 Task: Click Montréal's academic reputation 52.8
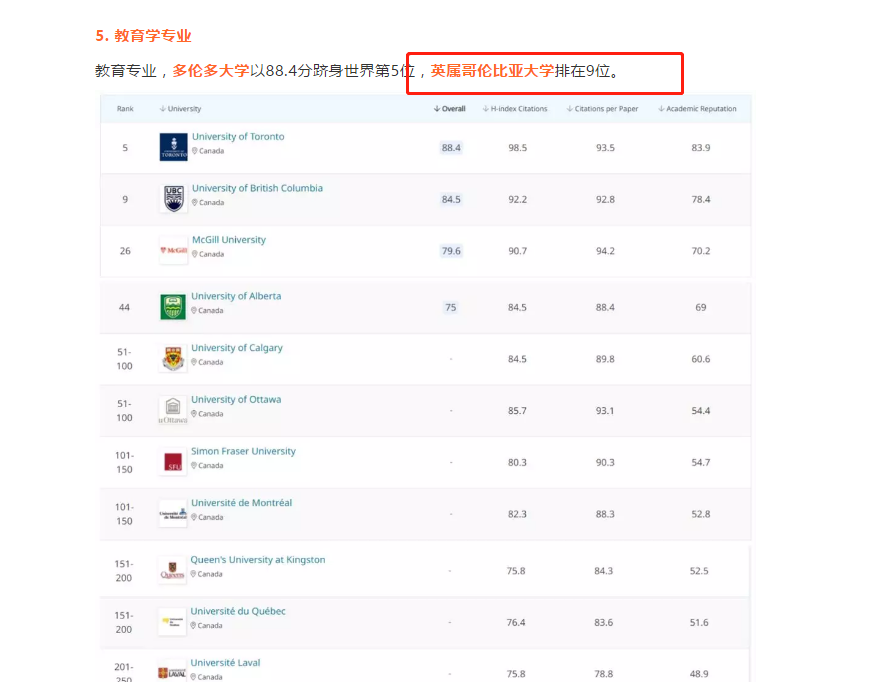(701, 514)
